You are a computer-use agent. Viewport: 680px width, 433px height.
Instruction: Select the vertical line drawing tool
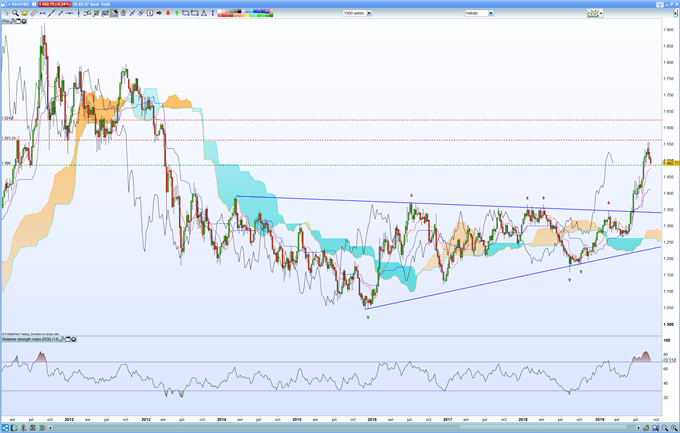click(x=78, y=13)
